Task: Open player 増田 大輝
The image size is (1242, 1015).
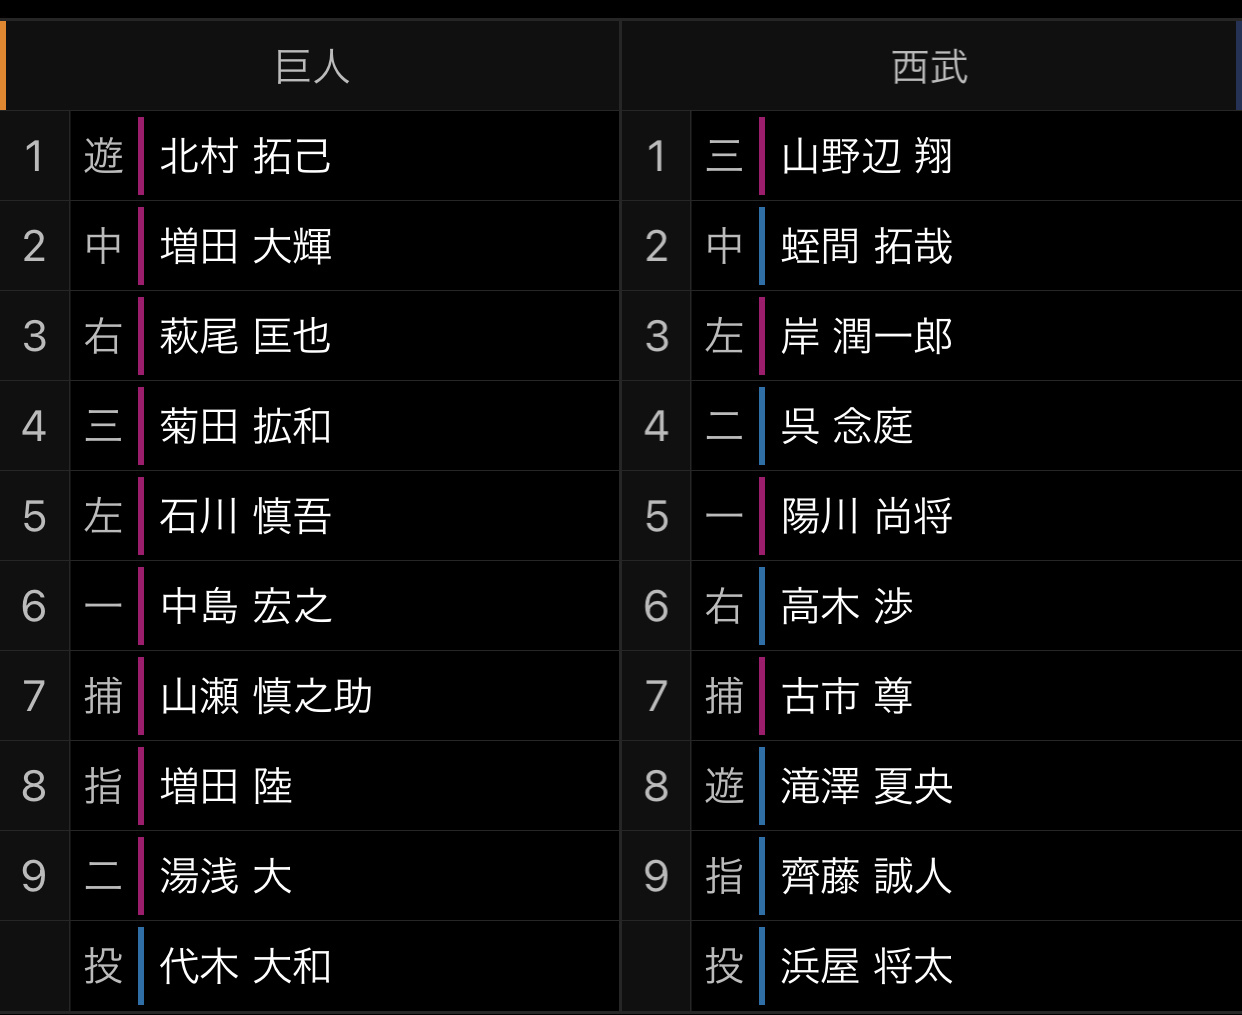Action: [246, 246]
